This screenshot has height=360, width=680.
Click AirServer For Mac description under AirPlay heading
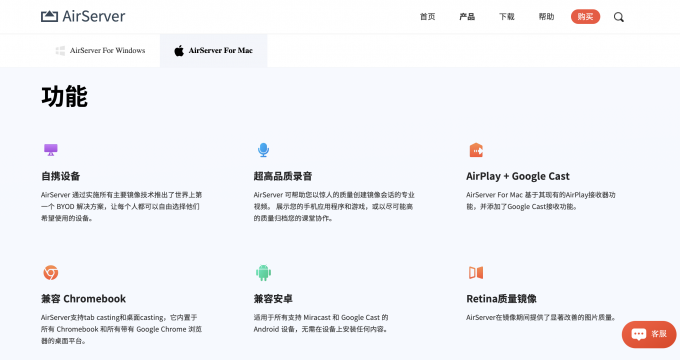point(541,201)
